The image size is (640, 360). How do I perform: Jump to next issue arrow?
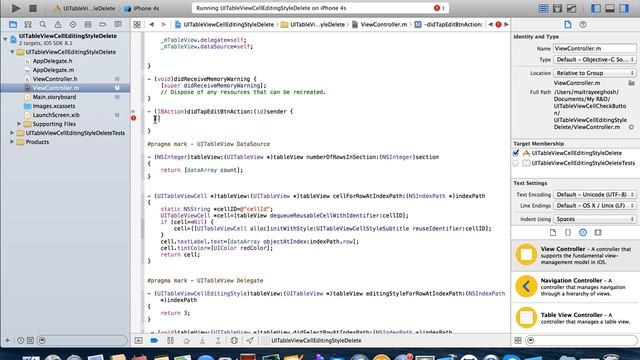[x=506, y=24]
